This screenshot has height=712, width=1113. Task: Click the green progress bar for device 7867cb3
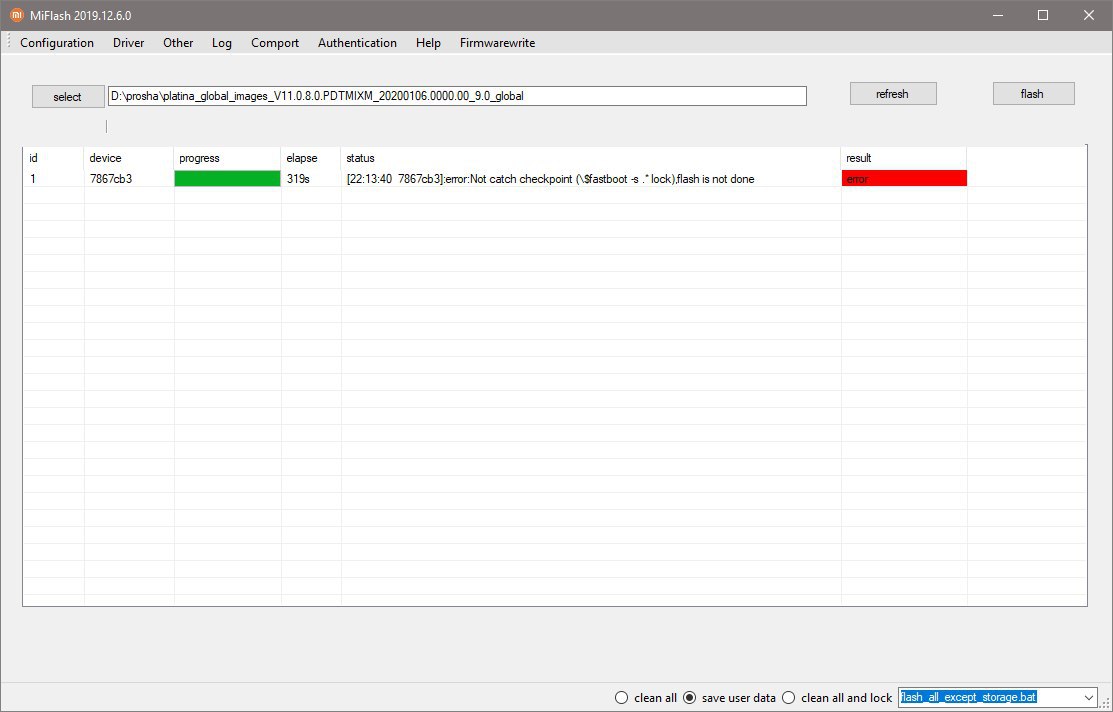[228, 179]
